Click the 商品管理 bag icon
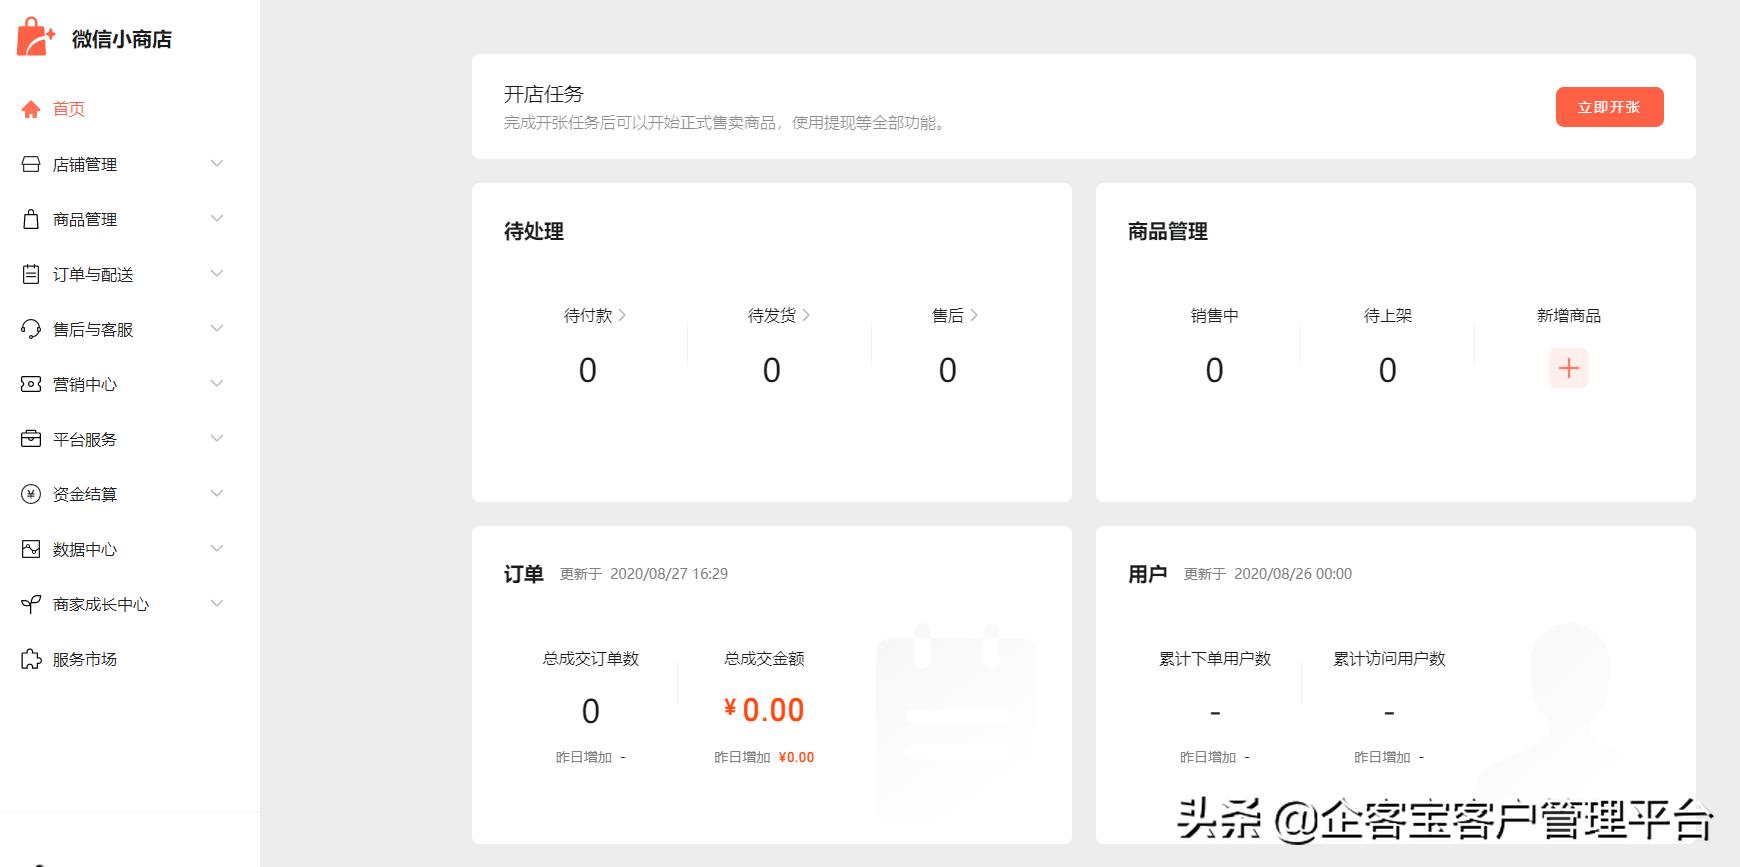1740x867 pixels. click(31, 219)
